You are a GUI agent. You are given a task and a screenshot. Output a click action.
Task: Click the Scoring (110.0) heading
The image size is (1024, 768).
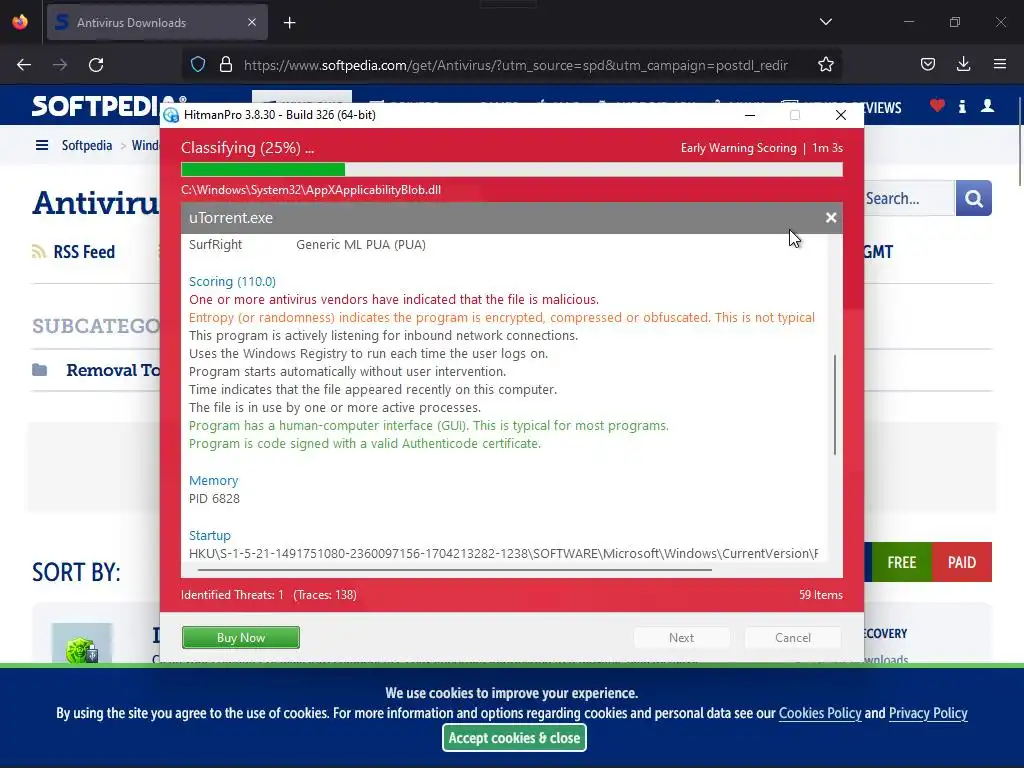pyautogui.click(x=232, y=281)
